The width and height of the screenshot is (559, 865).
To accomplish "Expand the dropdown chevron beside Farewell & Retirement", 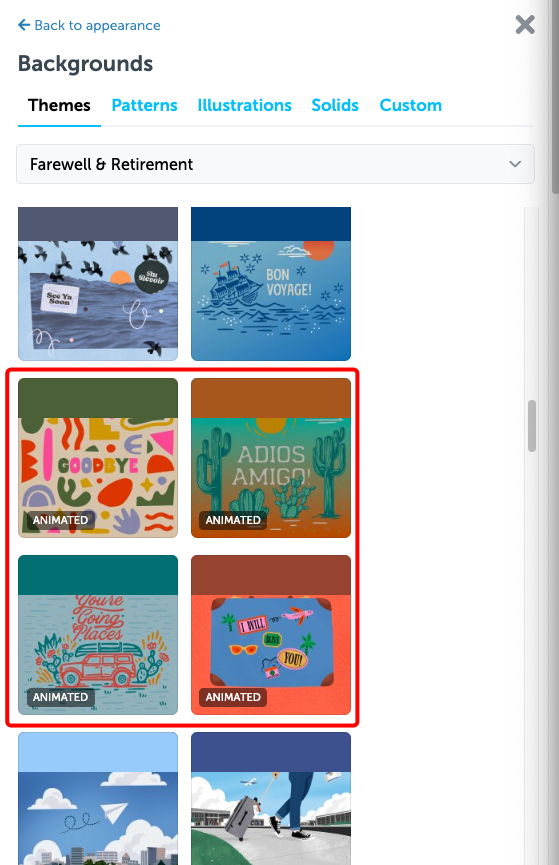I will pos(515,164).
